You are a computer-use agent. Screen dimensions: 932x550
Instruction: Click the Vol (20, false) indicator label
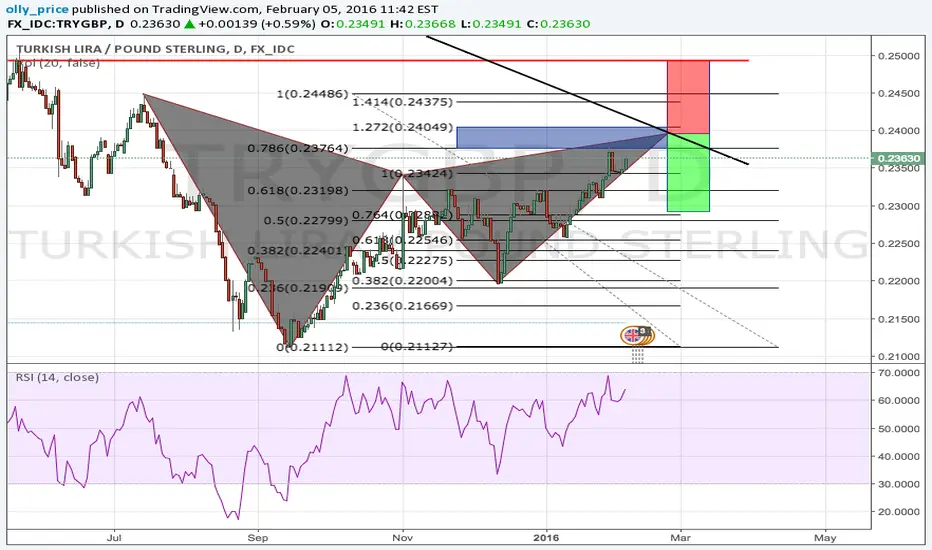(x=58, y=63)
